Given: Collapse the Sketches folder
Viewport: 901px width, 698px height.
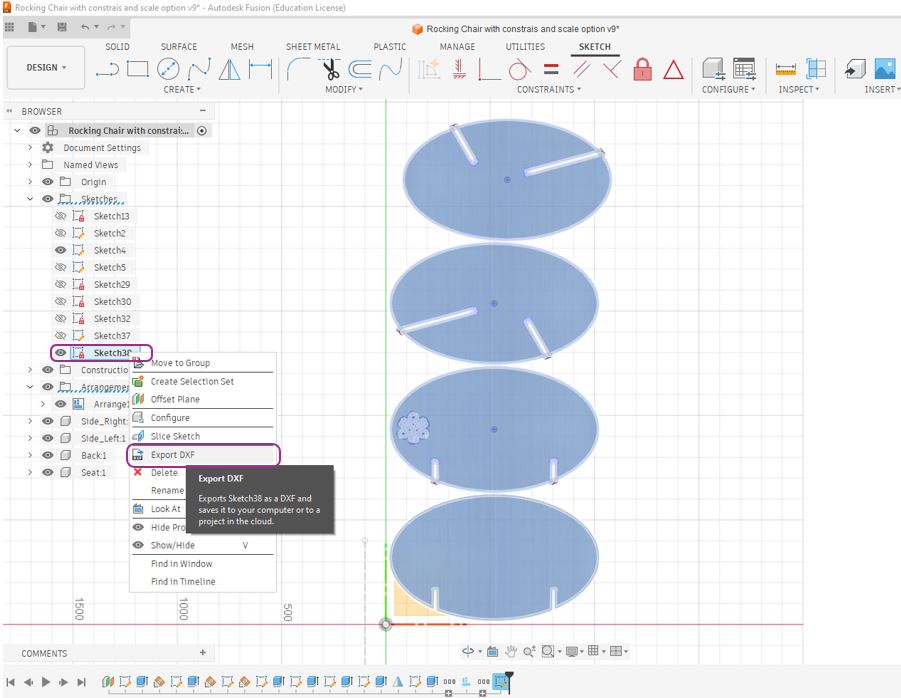Looking at the screenshot, I should [x=30, y=199].
